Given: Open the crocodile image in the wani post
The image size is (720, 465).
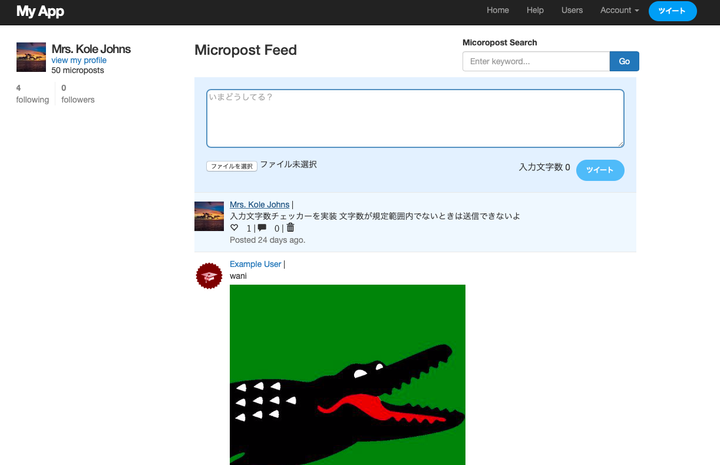Looking at the screenshot, I should point(348,375).
